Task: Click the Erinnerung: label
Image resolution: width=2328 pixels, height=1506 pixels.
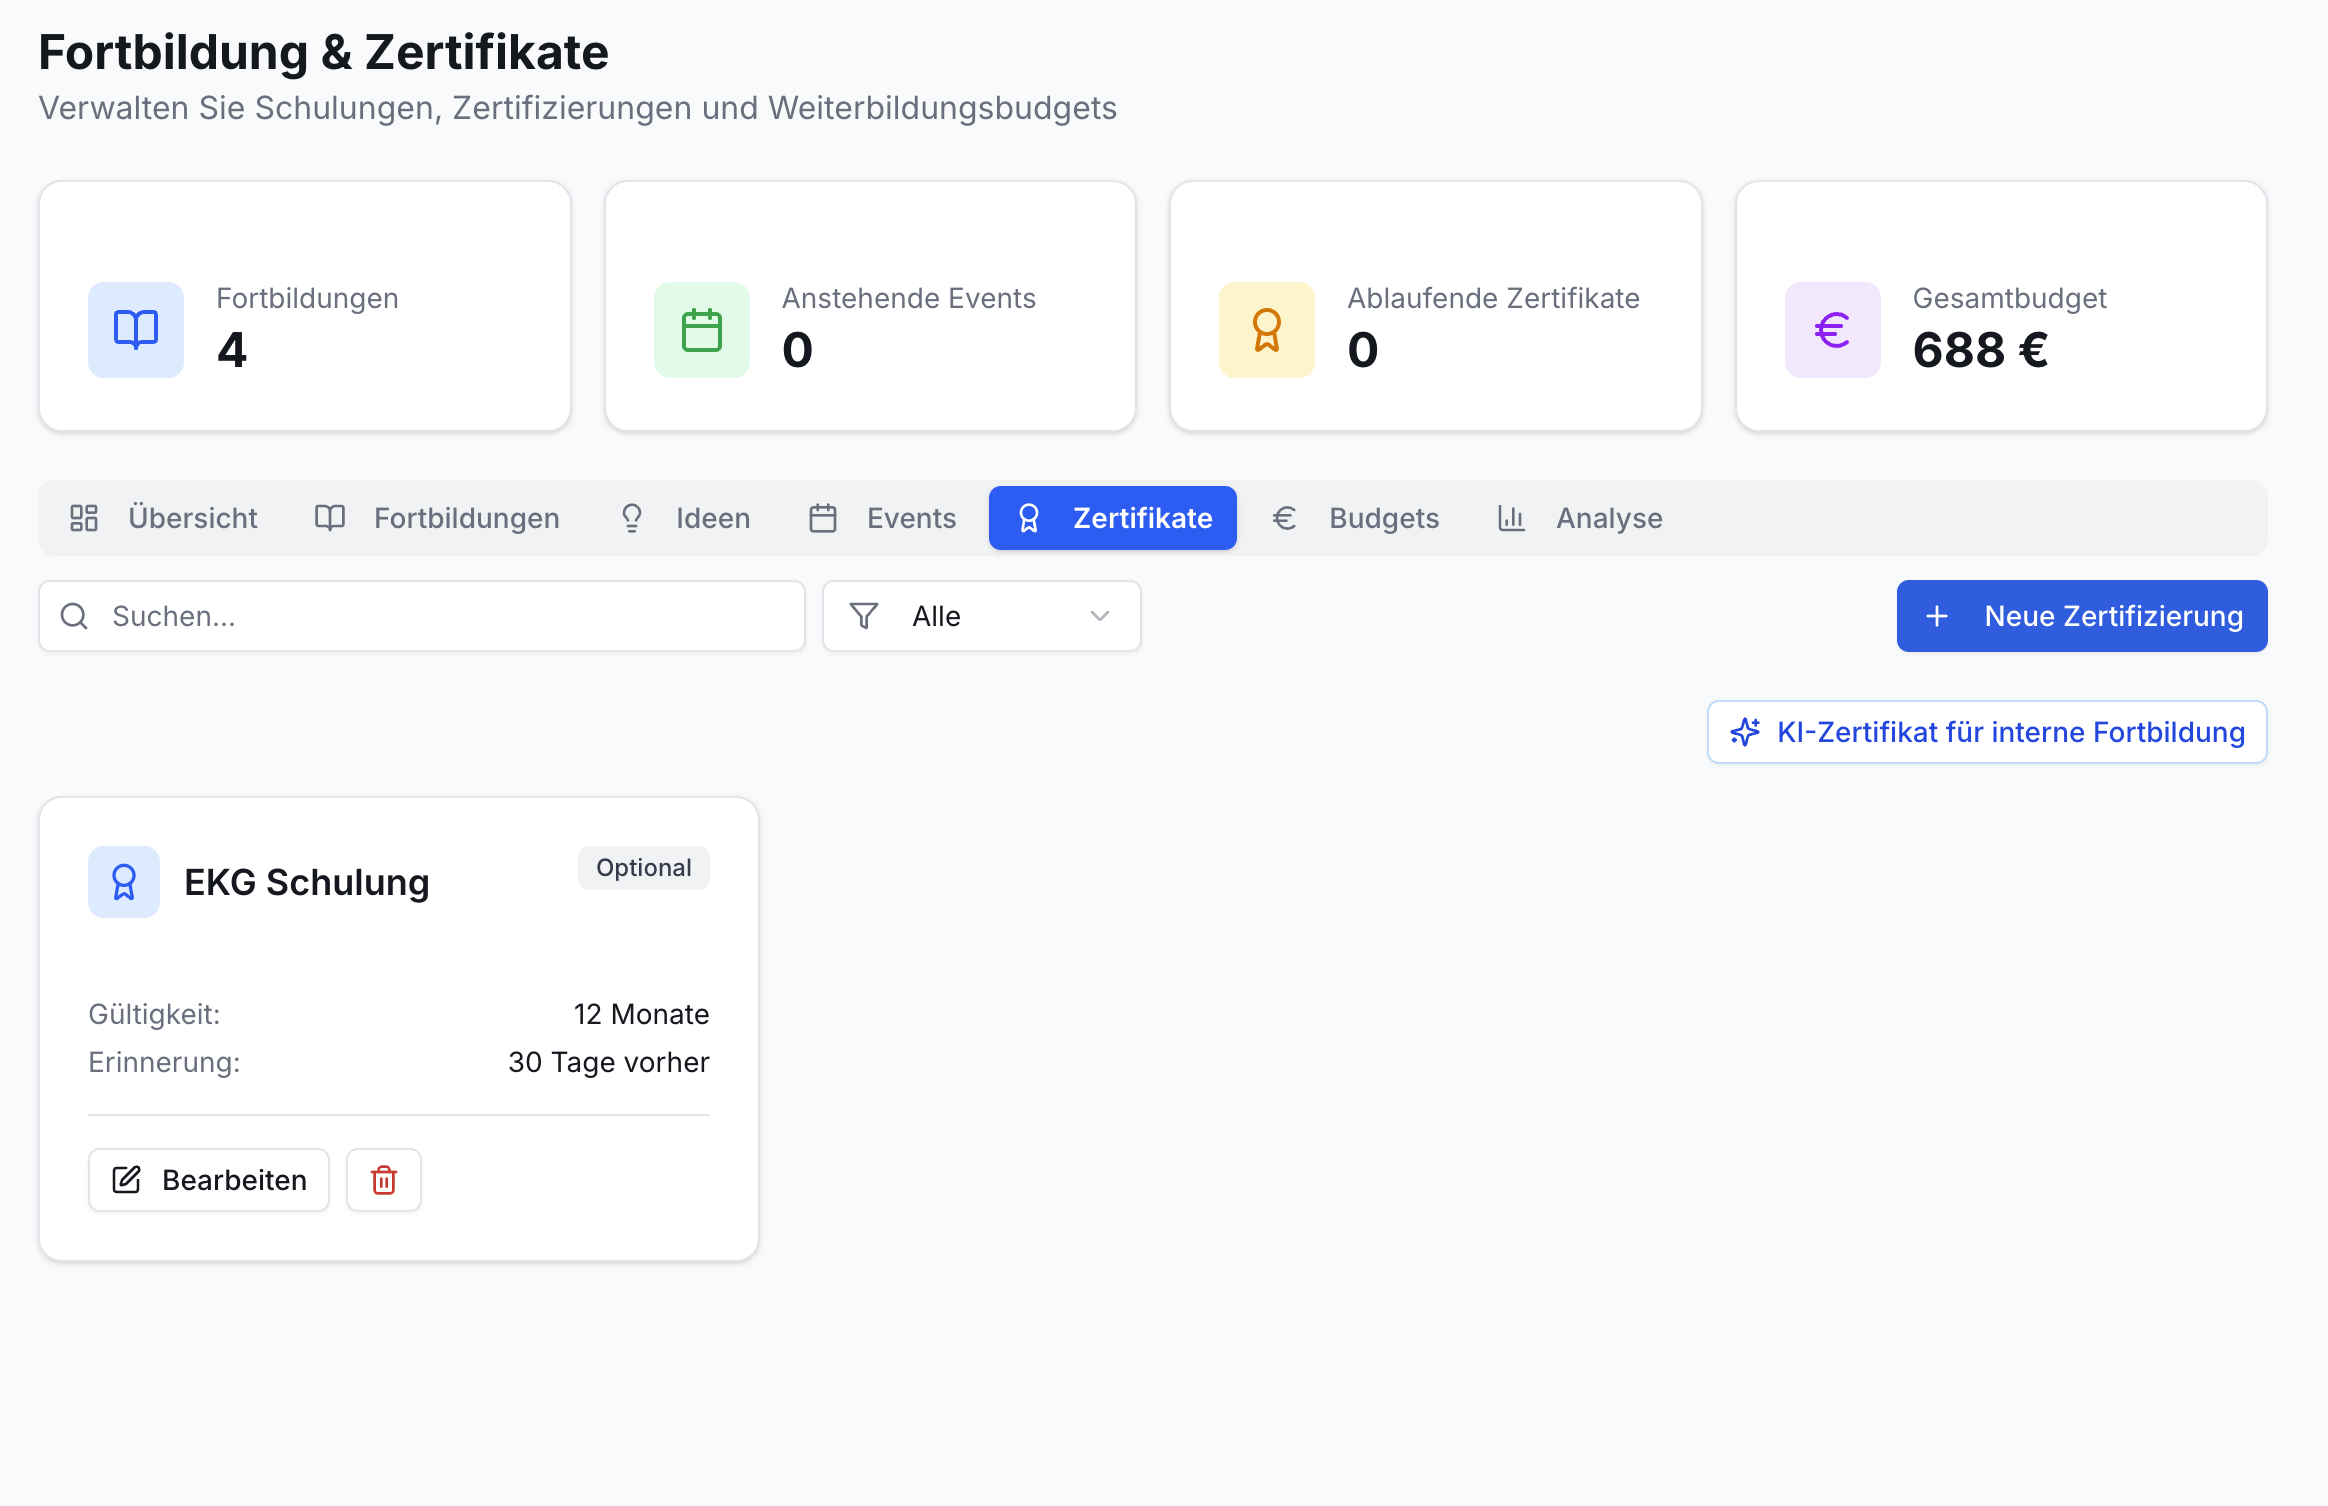Action: (x=164, y=1062)
